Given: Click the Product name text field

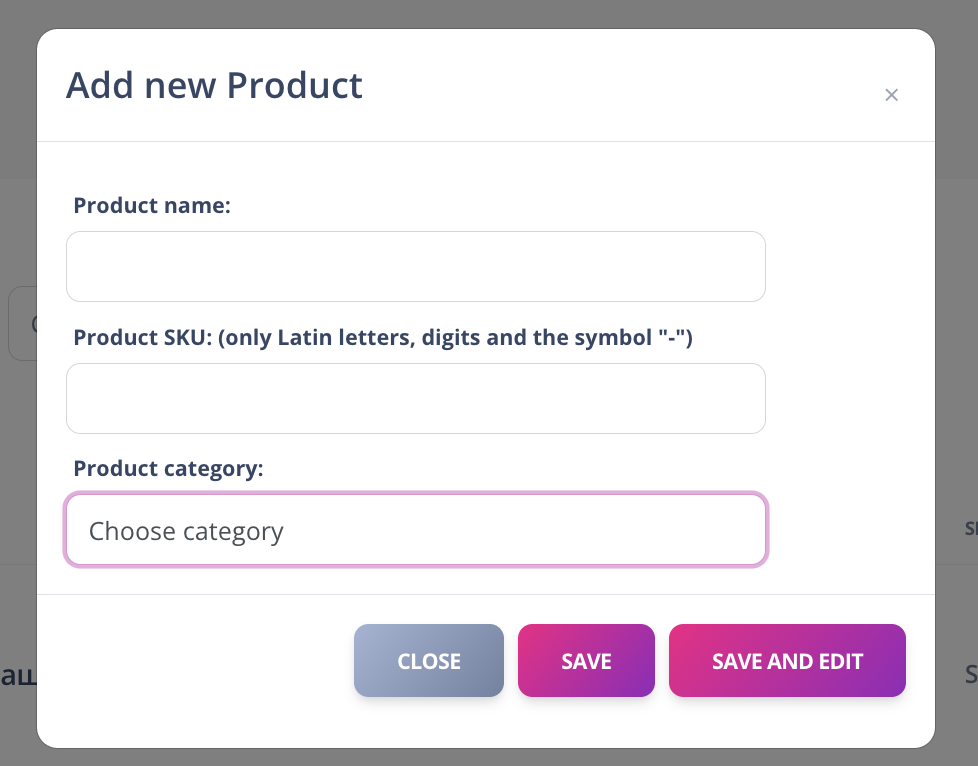Looking at the screenshot, I should (x=415, y=267).
